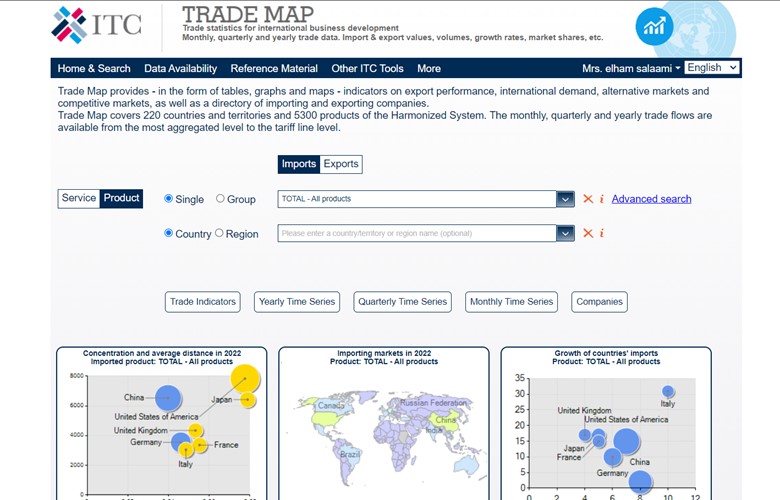Click Russian Federation on the world map

point(433,403)
